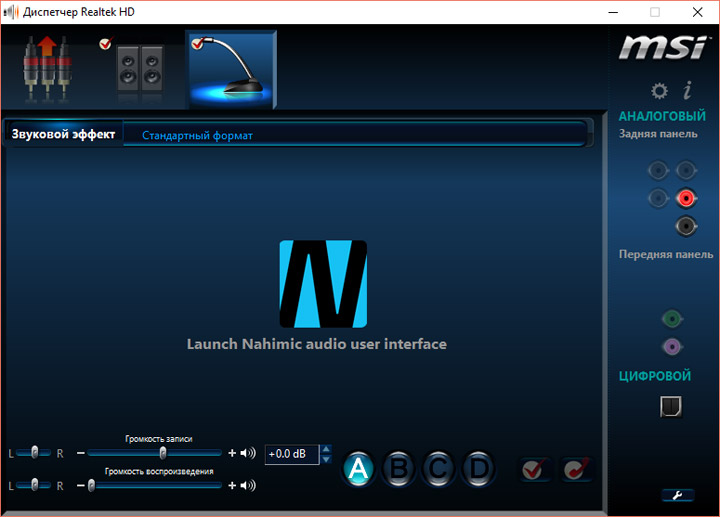
Task: Click the black rear panel jack
Action: pos(686,226)
